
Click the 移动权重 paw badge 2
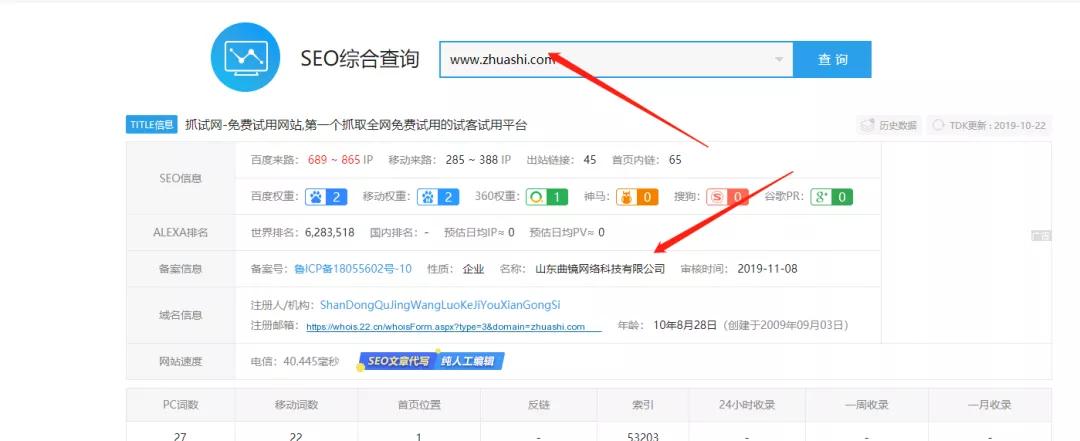pyautogui.click(x=437, y=197)
